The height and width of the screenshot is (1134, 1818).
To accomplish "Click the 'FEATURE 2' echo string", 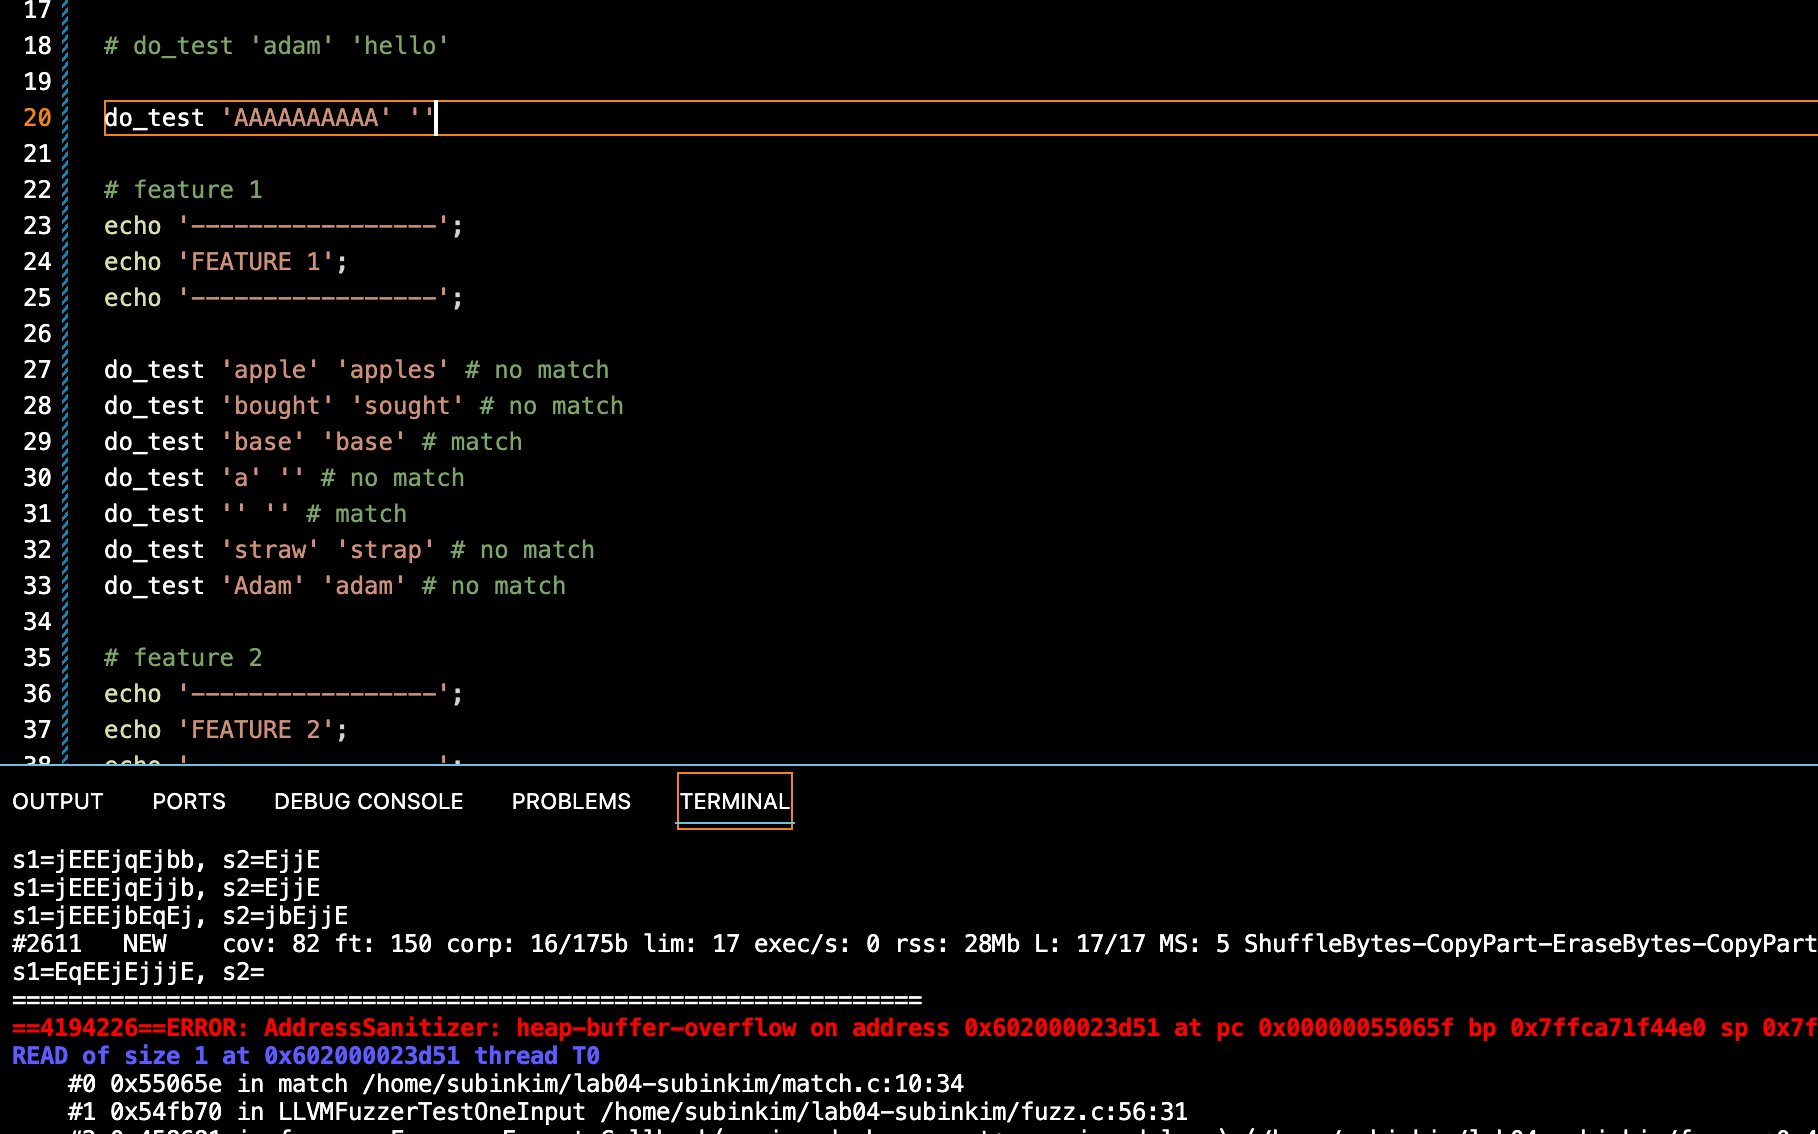I will tap(255, 730).
